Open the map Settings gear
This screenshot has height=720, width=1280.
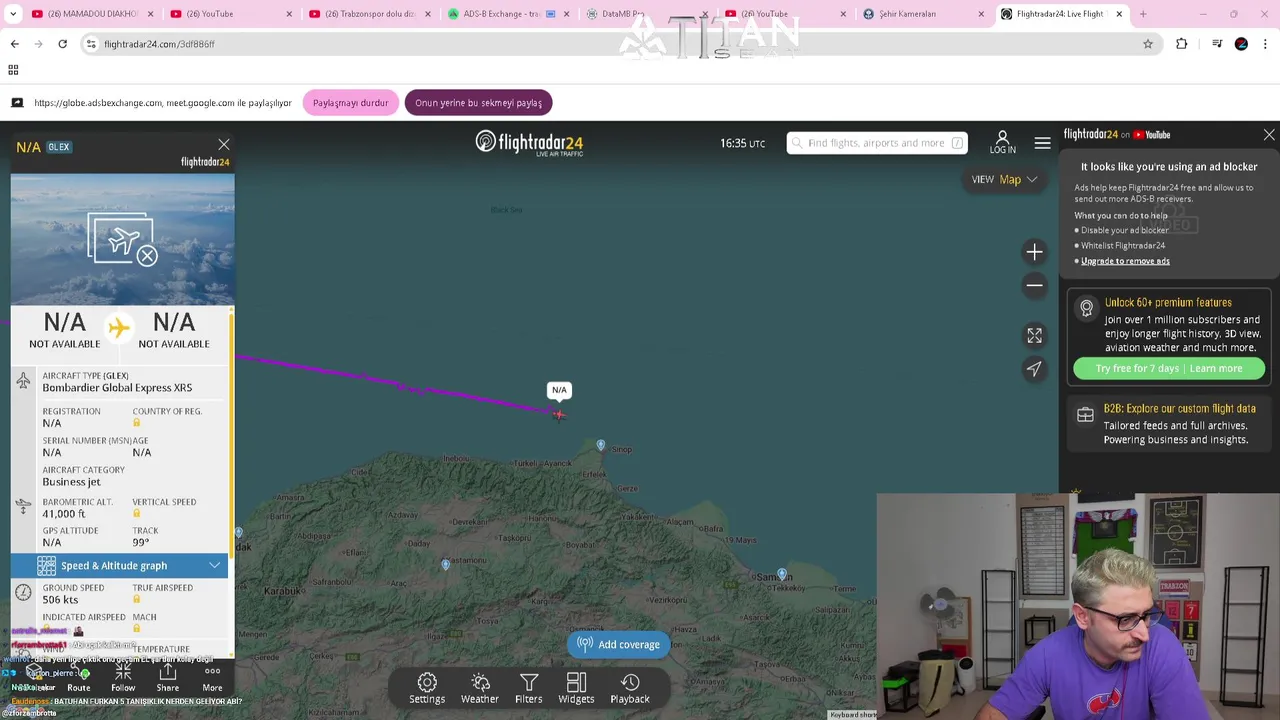coord(427,688)
